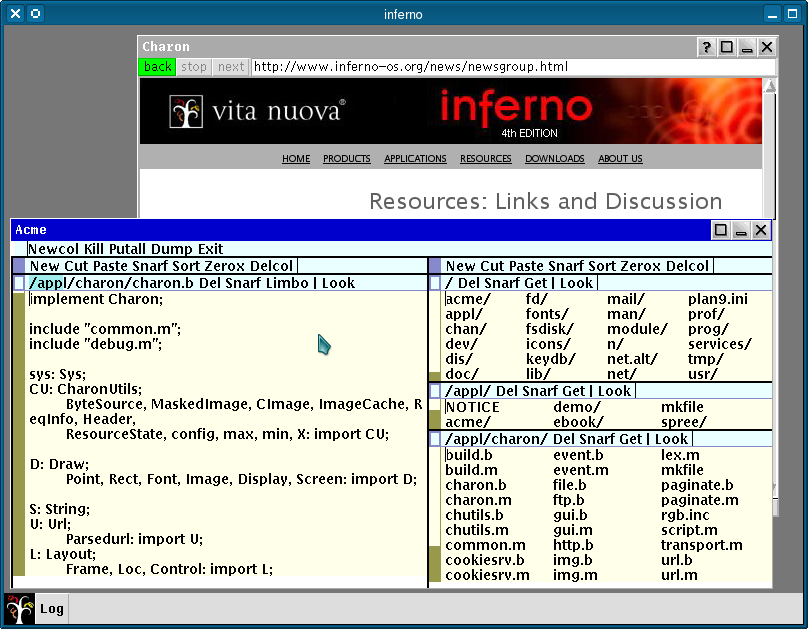Click the Inferno logo in bottom taskbar
808x629 pixels.
click(20, 608)
